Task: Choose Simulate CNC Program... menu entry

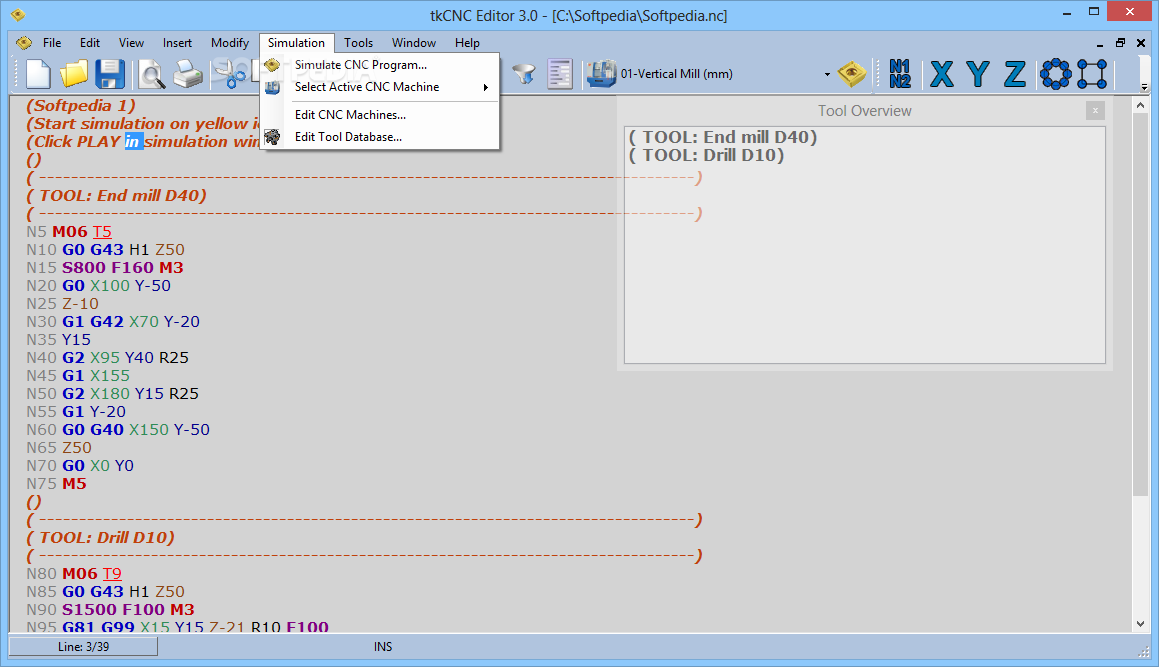Action: (x=380, y=65)
